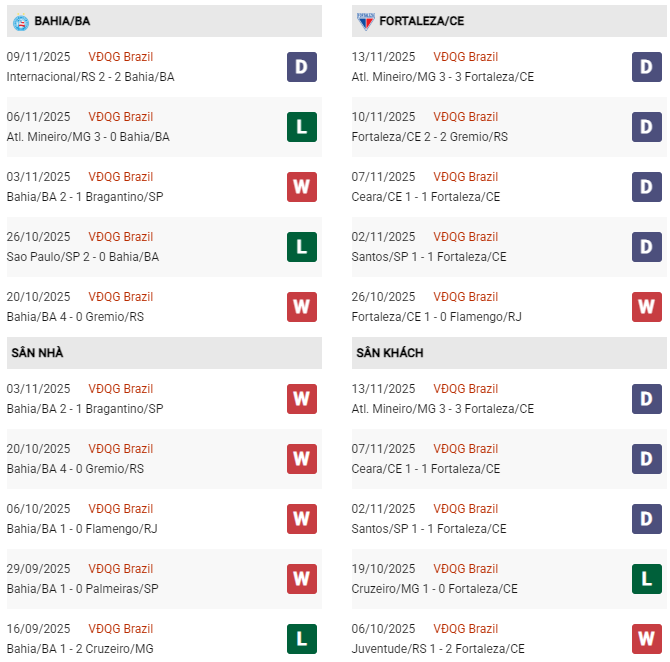Open Bahia/BA 1-0 Flamengo/RJ match row
This screenshot has height=662, width=670.
click(84, 529)
